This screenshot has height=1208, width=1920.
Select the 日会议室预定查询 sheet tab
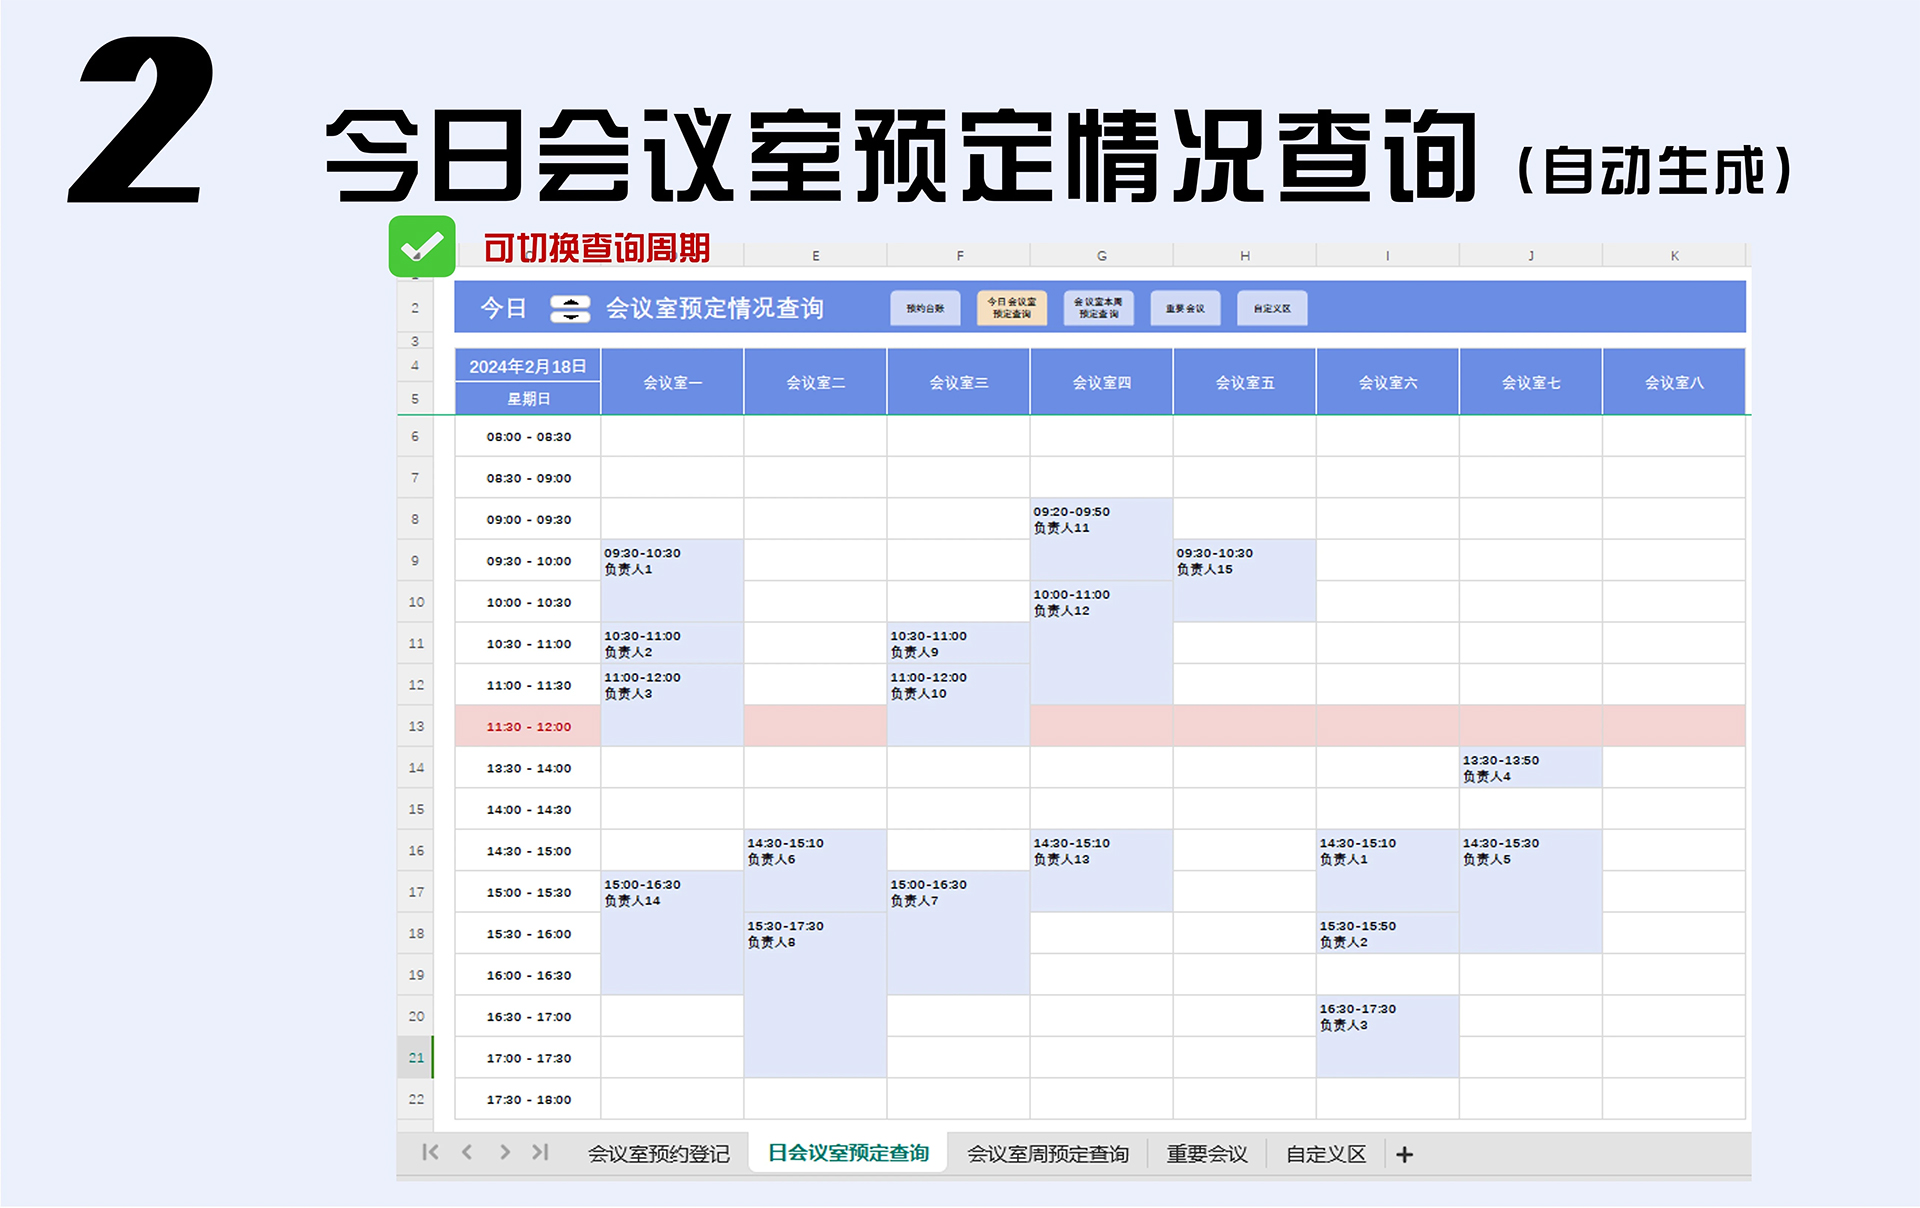(848, 1153)
